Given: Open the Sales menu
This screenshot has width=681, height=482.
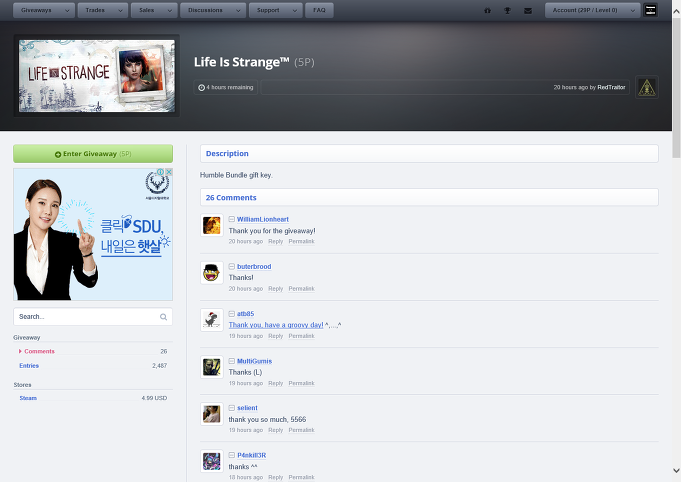Looking at the screenshot, I should tap(154, 10).
